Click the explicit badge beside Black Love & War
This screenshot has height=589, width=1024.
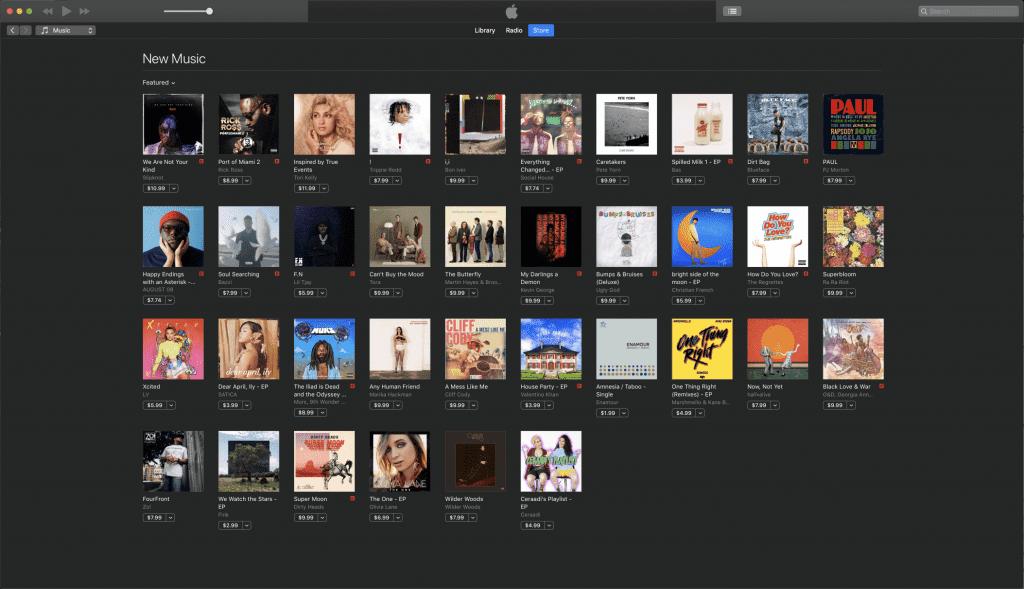point(882,386)
